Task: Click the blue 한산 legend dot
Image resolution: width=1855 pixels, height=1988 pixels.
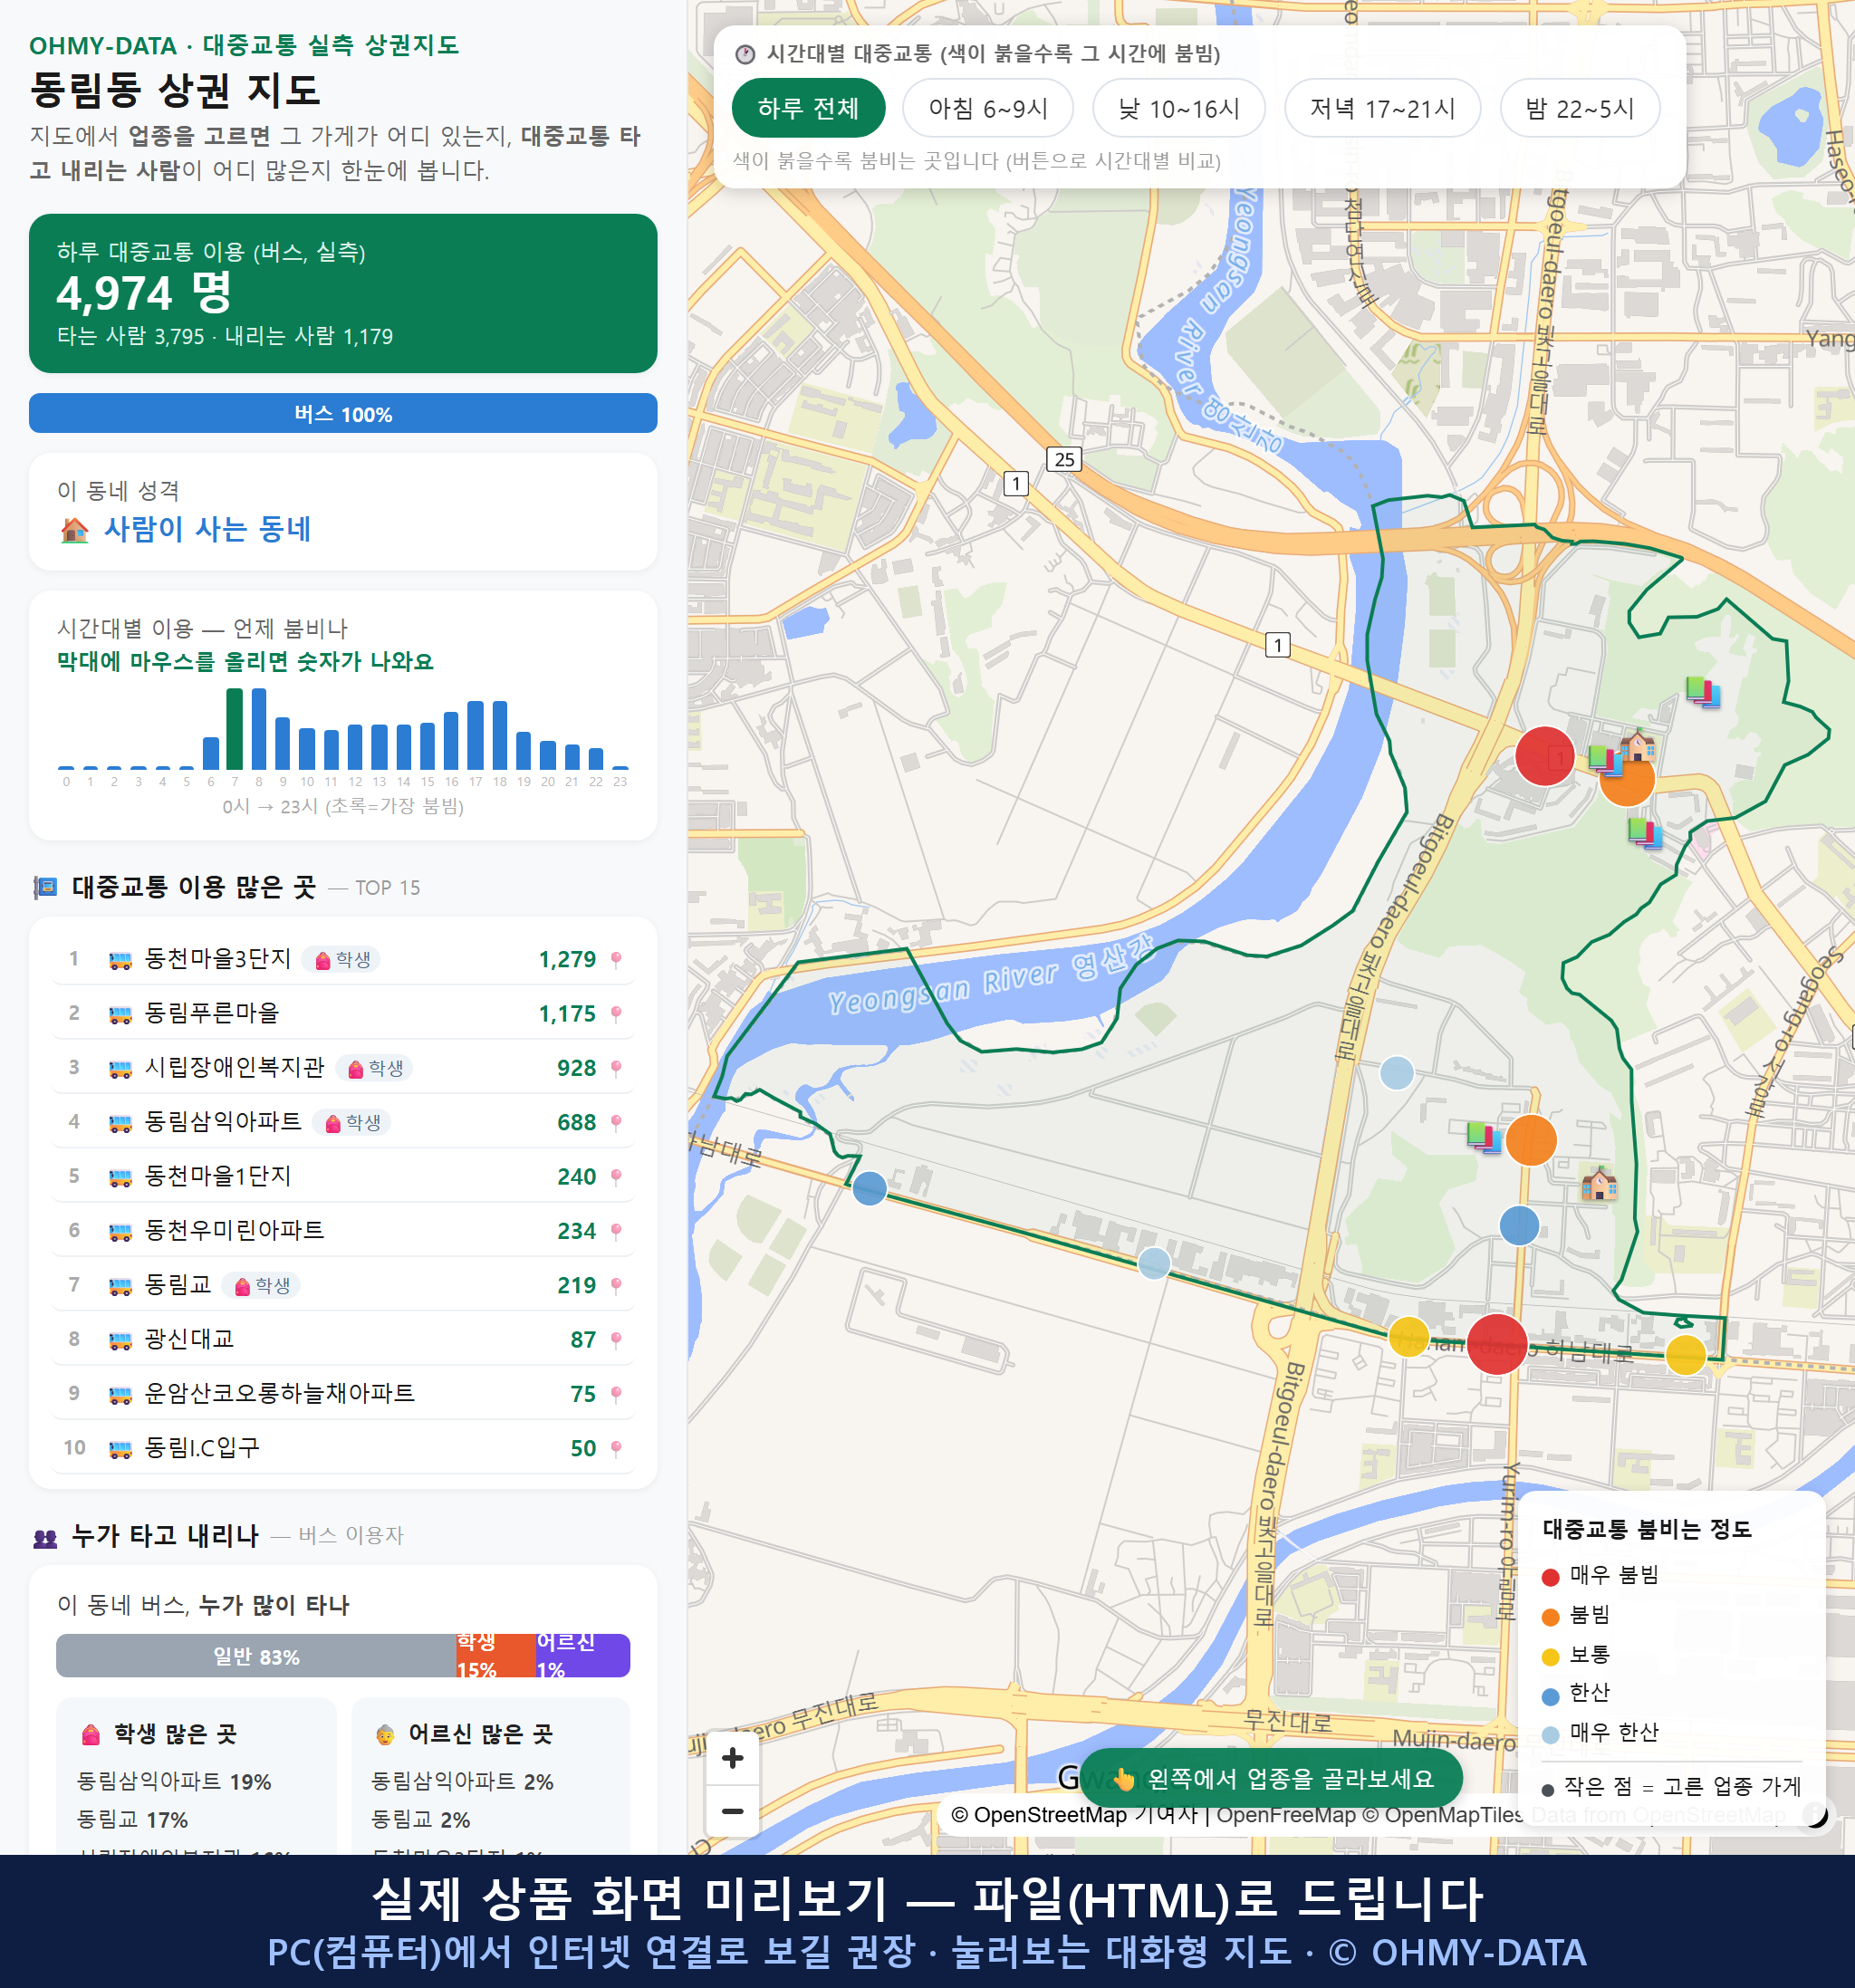Action: click(1550, 1696)
